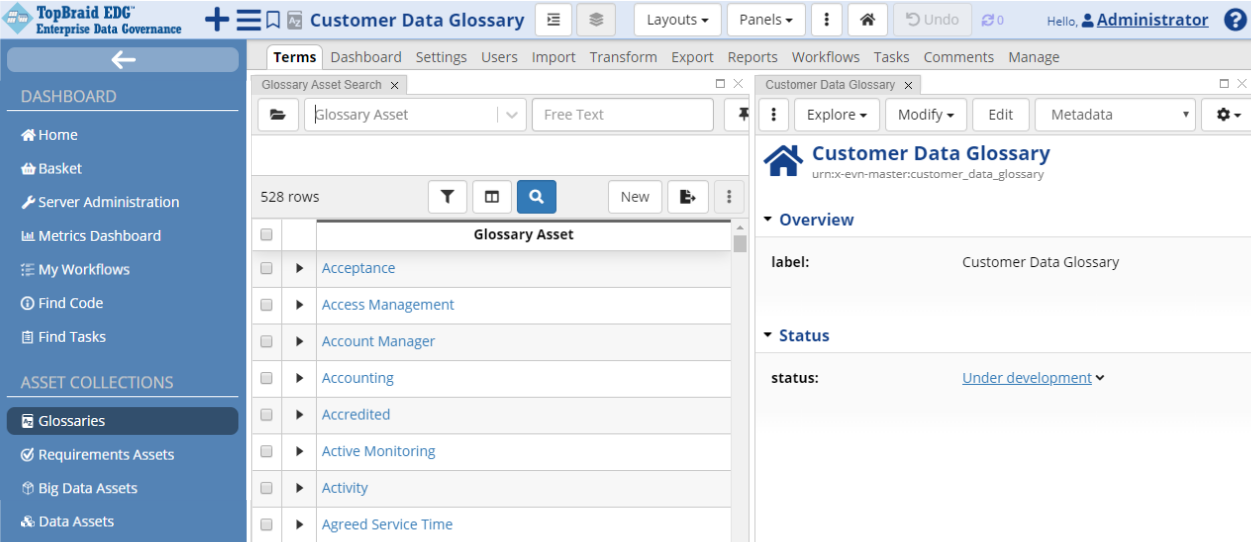Check the Account Manager row checkbox
This screenshot has height=542, width=1251.
click(x=266, y=341)
